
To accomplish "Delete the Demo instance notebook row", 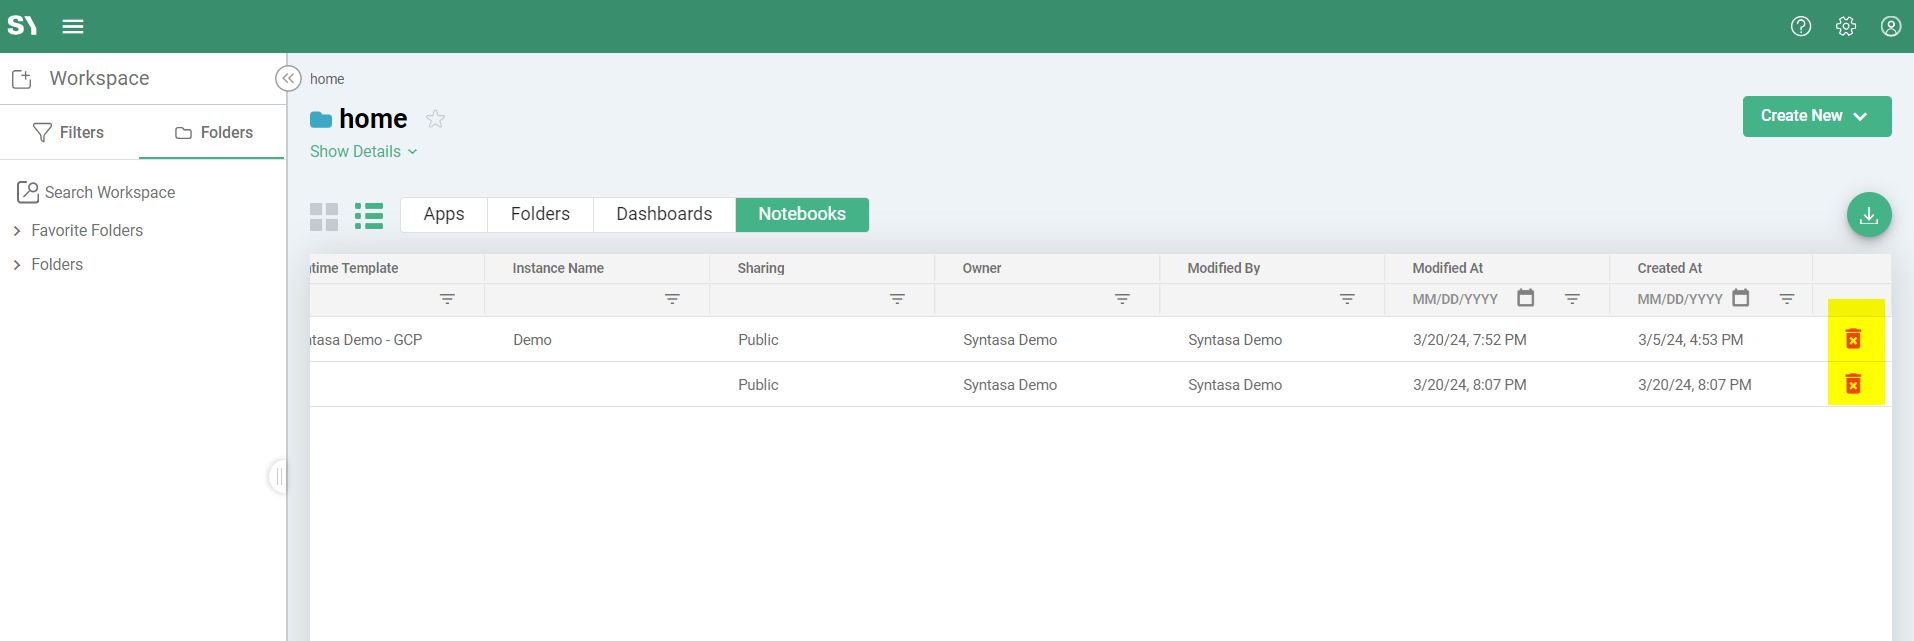I will [x=1852, y=340].
